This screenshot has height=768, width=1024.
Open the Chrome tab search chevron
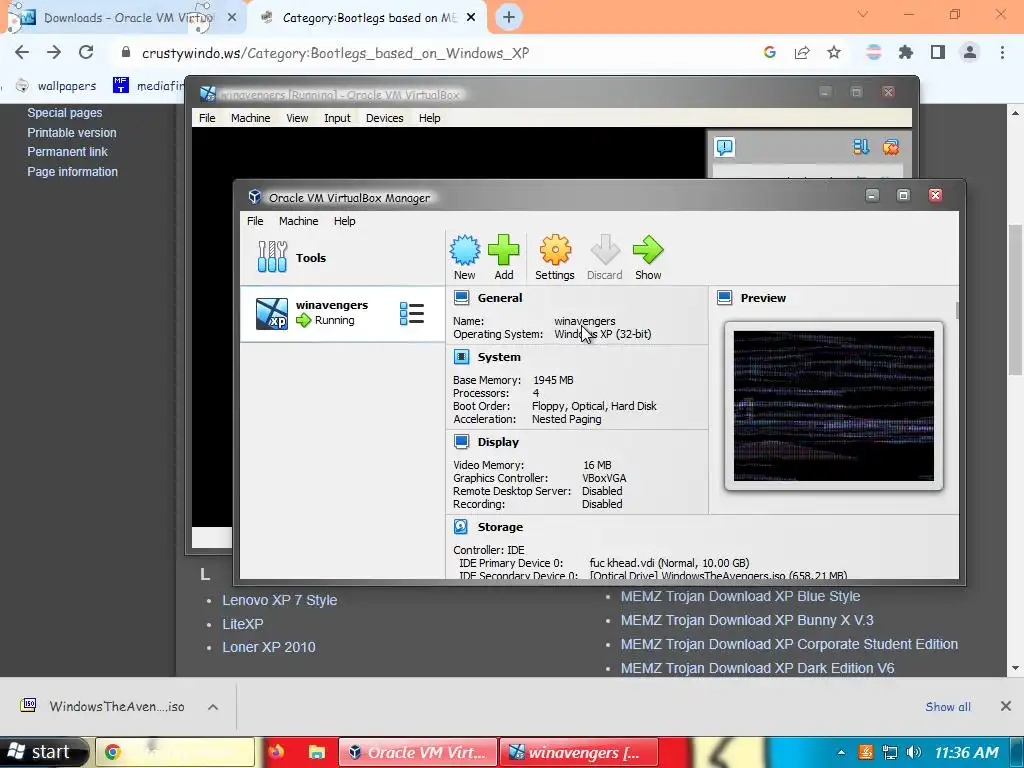click(x=863, y=14)
